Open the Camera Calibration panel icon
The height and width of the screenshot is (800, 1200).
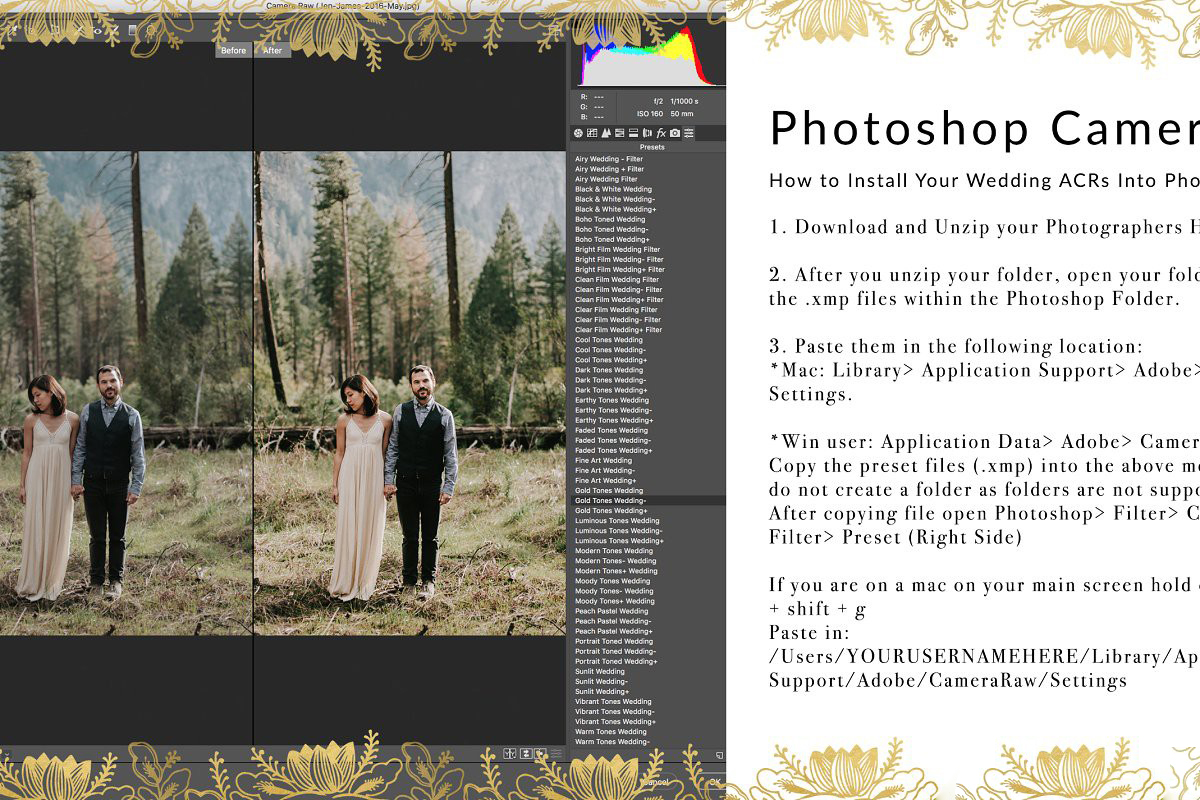click(x=675, y=133)
